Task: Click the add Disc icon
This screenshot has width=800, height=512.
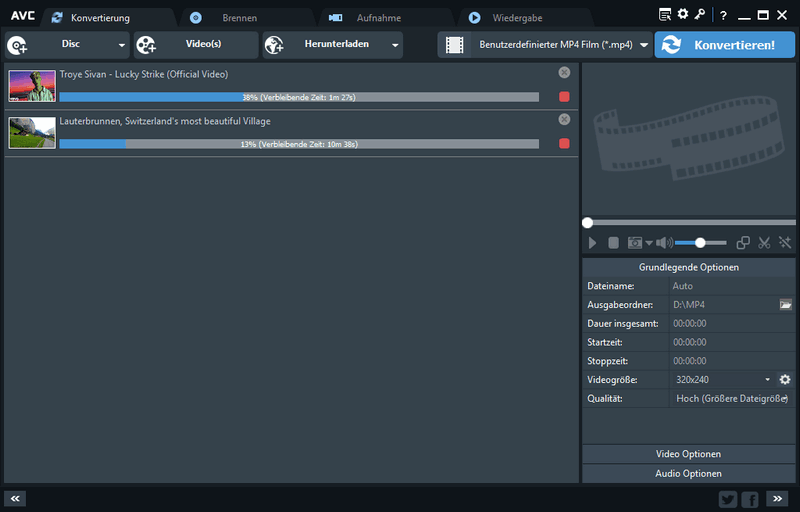Action: (x=17, y=45)
